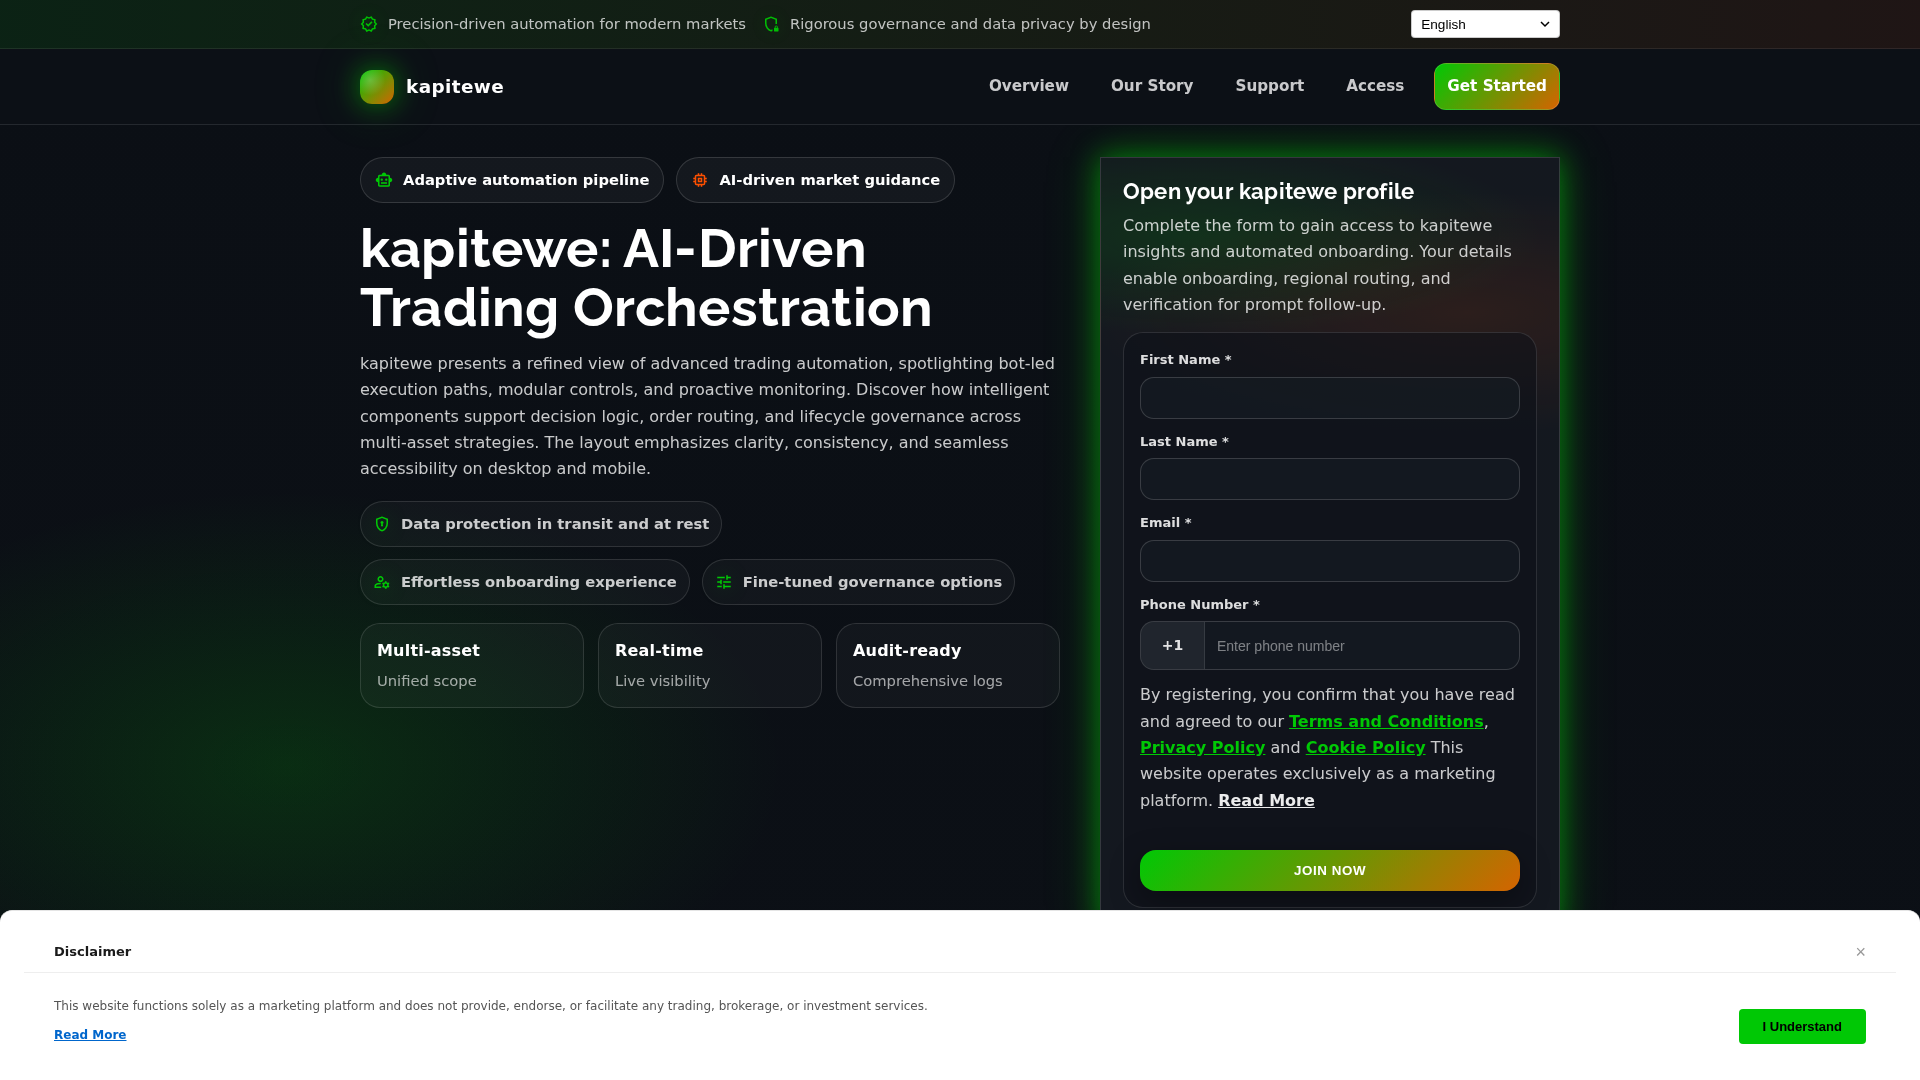Click the sliders icon in Fine-tuned governance options
This screenshot has height=1080, width=1920.
724,582
